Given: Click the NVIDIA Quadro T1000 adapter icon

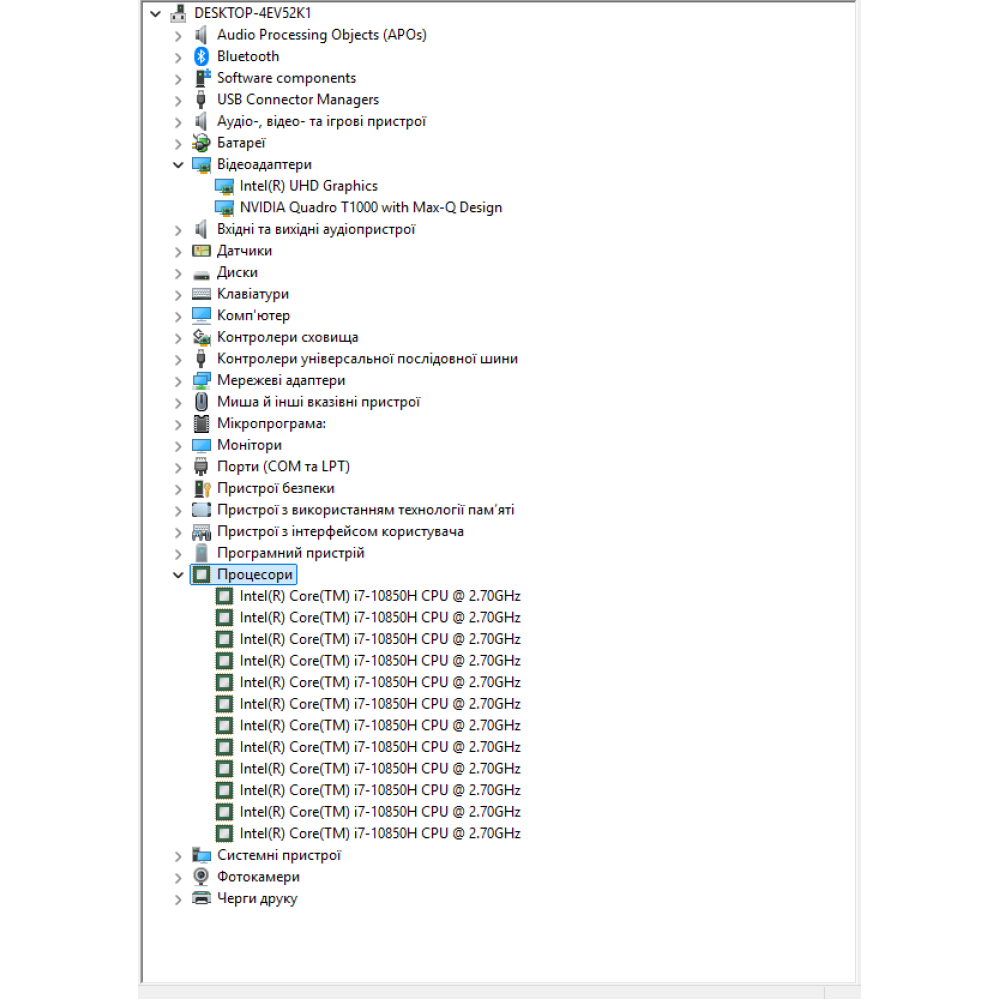Looking at the screenshot, I should coord(224,207).
